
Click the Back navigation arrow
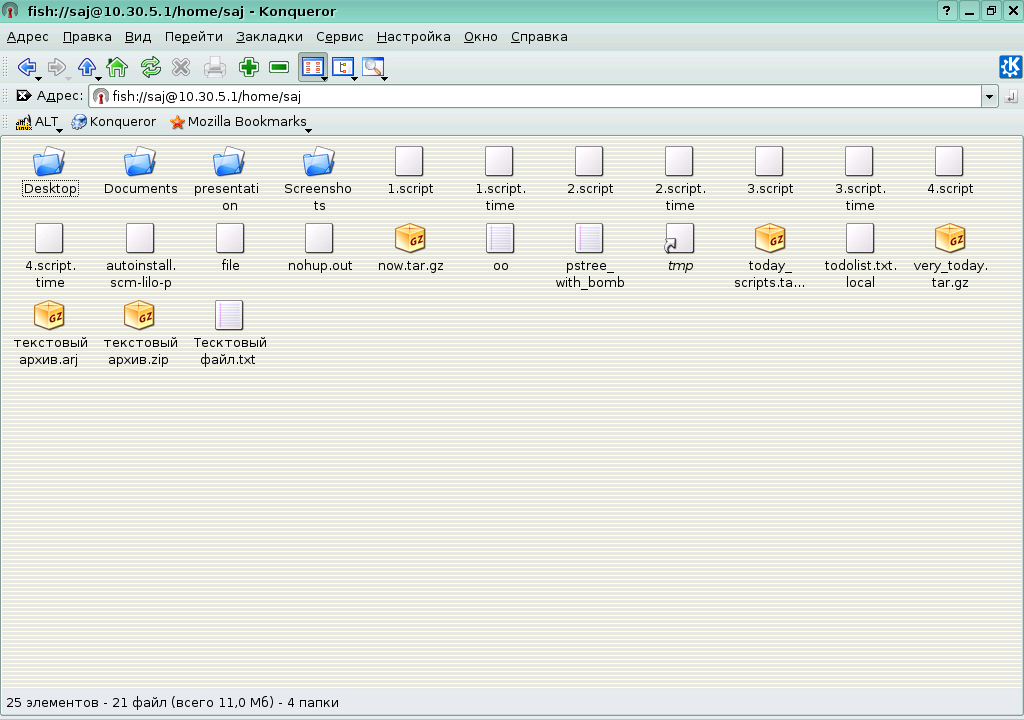(x=26, y=67)
